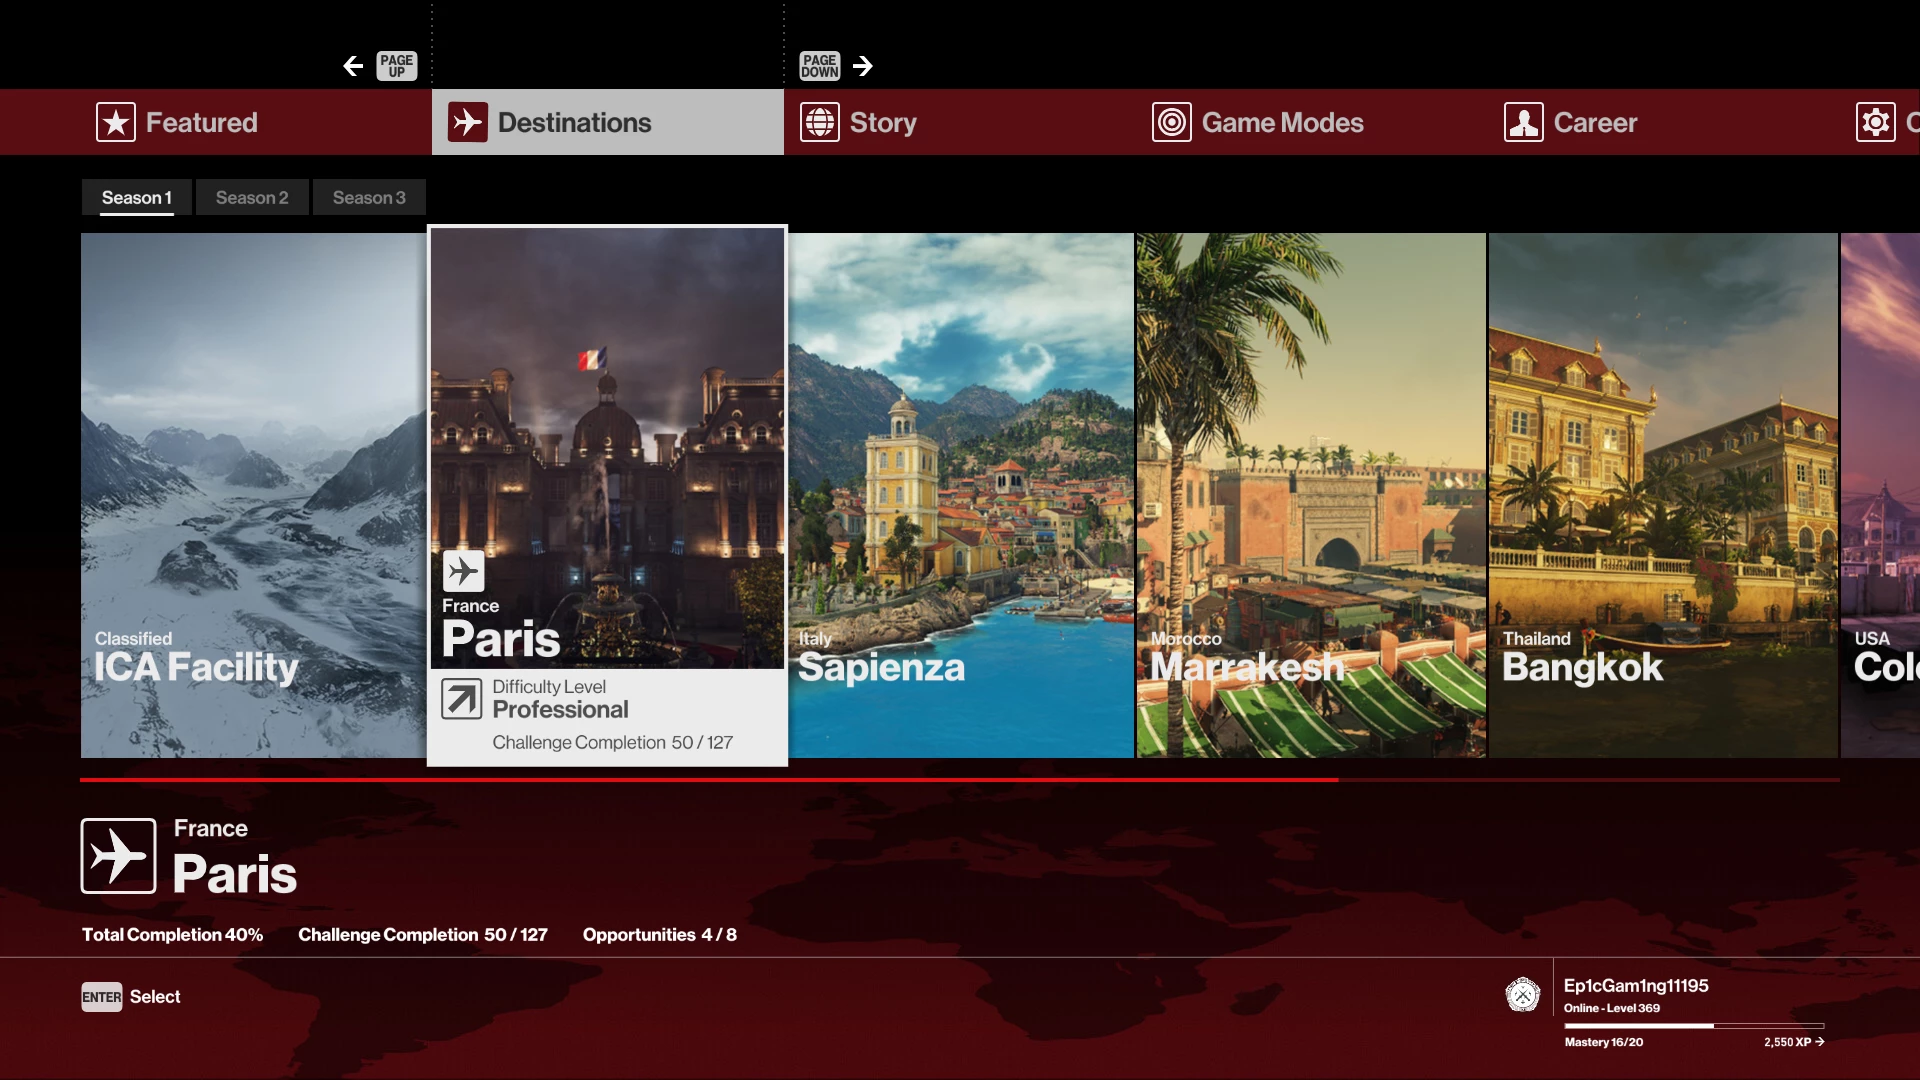The height and width of the screenshot is (1080, 1920).
Task: Click the PAGE UP key icon
Action: 397,66
